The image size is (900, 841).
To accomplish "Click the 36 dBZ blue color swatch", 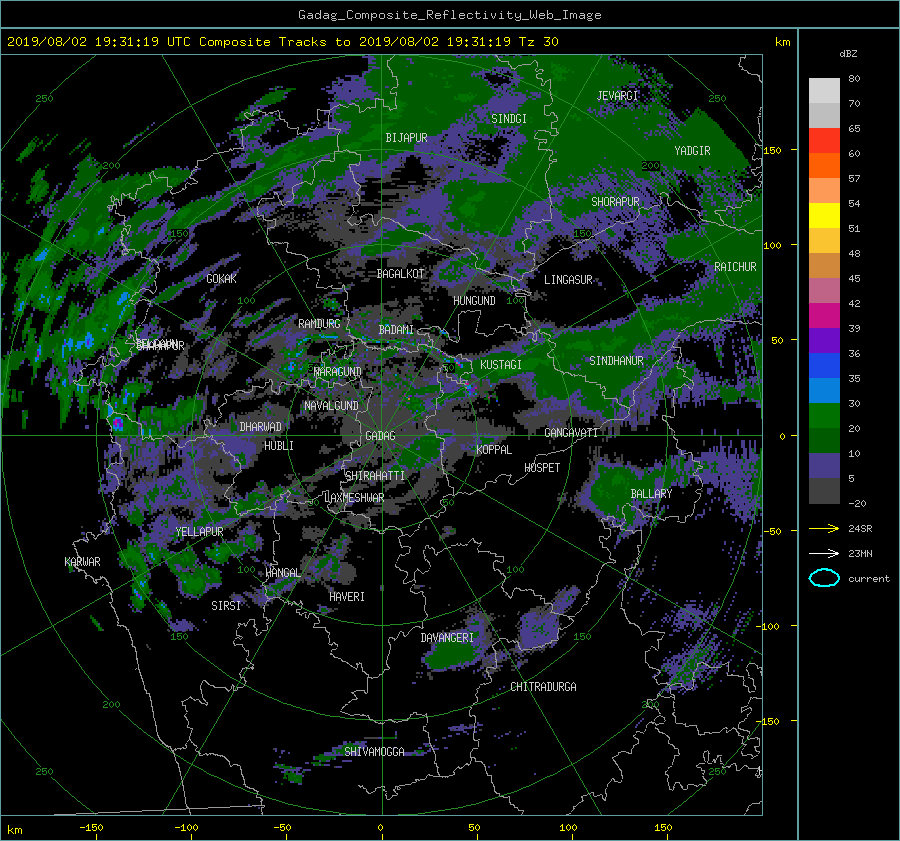I will point(824,365).
